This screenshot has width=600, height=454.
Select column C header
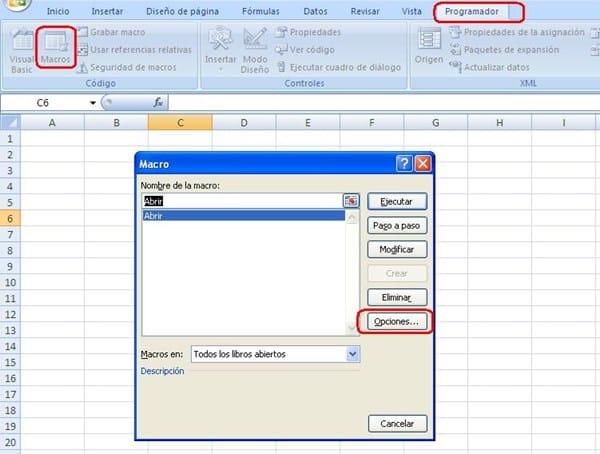click(x=180, y=123)
